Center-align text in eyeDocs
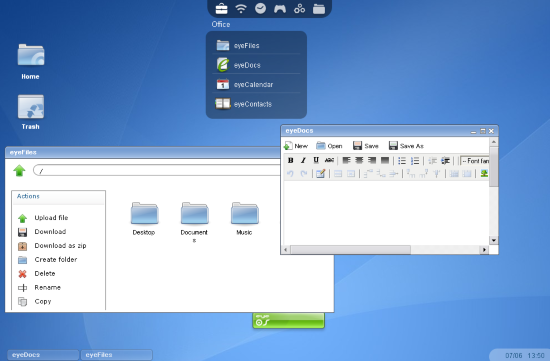Image resolution: width=550 pixels, height=361 pixels. coord(359,160)
